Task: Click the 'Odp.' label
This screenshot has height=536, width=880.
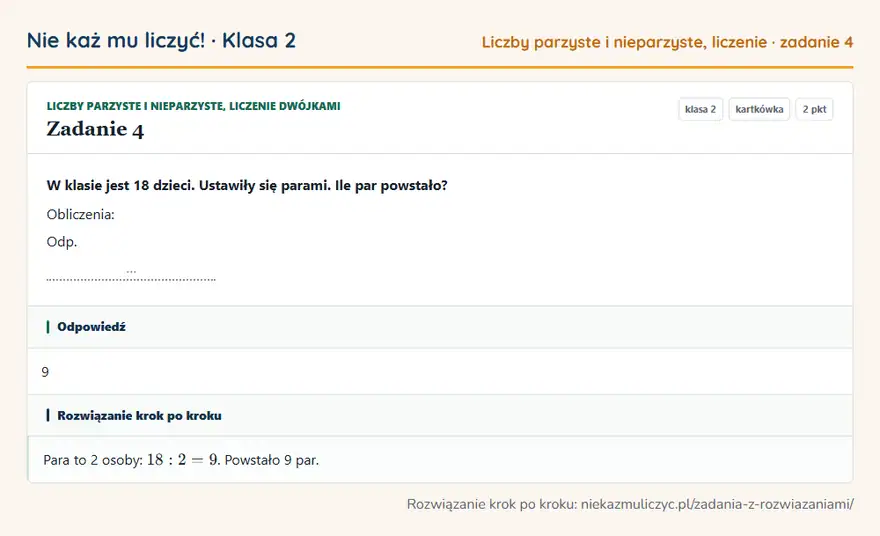Action: (x=62, y=242)
